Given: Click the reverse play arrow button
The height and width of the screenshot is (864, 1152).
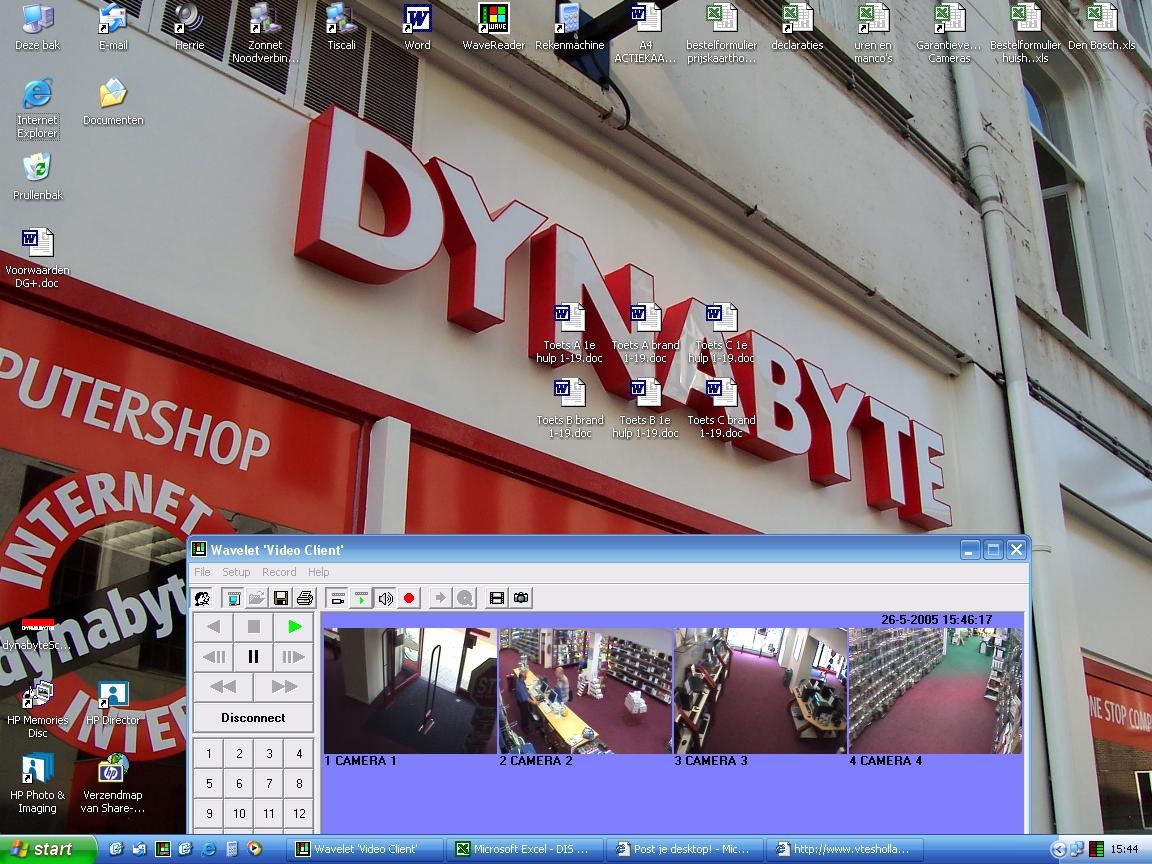Looking at the screenshot, I should pyautogui.click(x=214, y=627).
